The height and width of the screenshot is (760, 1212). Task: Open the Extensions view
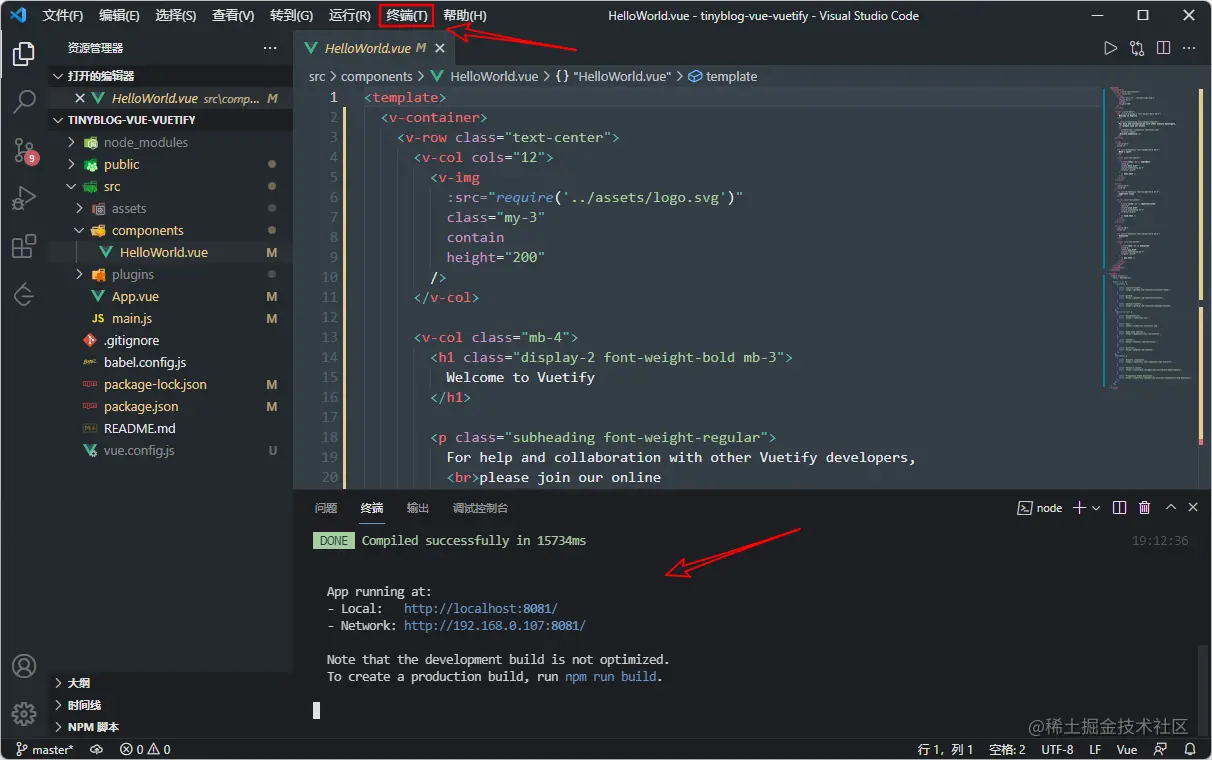click(24, 247)
